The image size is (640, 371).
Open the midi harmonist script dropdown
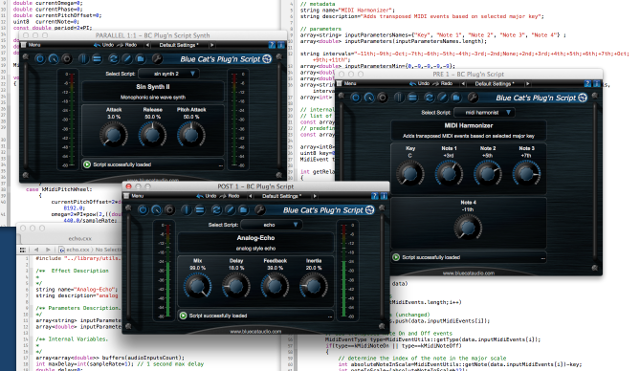pos(484,112)
